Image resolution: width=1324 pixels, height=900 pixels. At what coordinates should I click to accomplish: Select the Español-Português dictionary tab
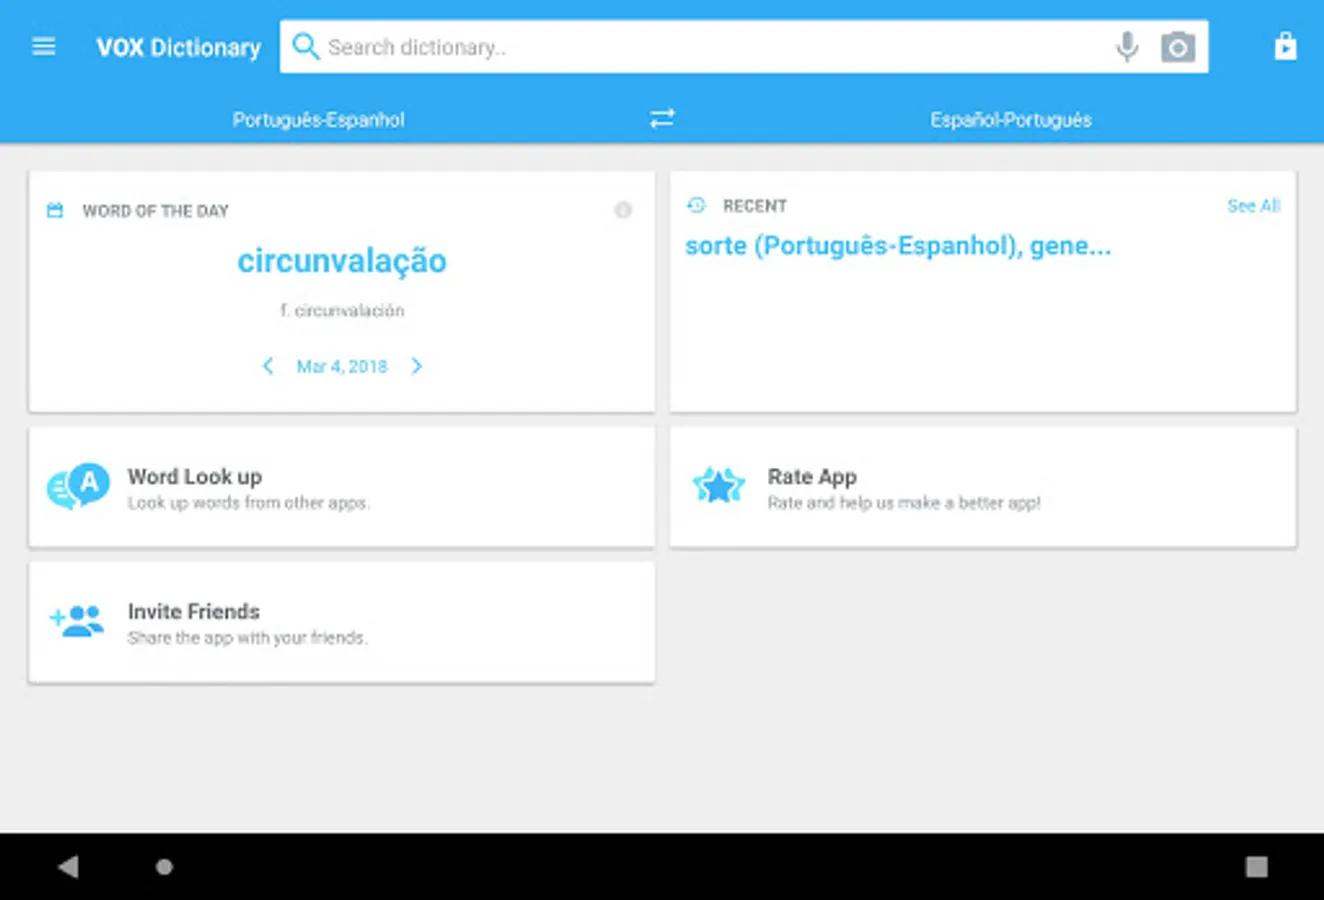pyautogui.click(x=1011, y=119)
